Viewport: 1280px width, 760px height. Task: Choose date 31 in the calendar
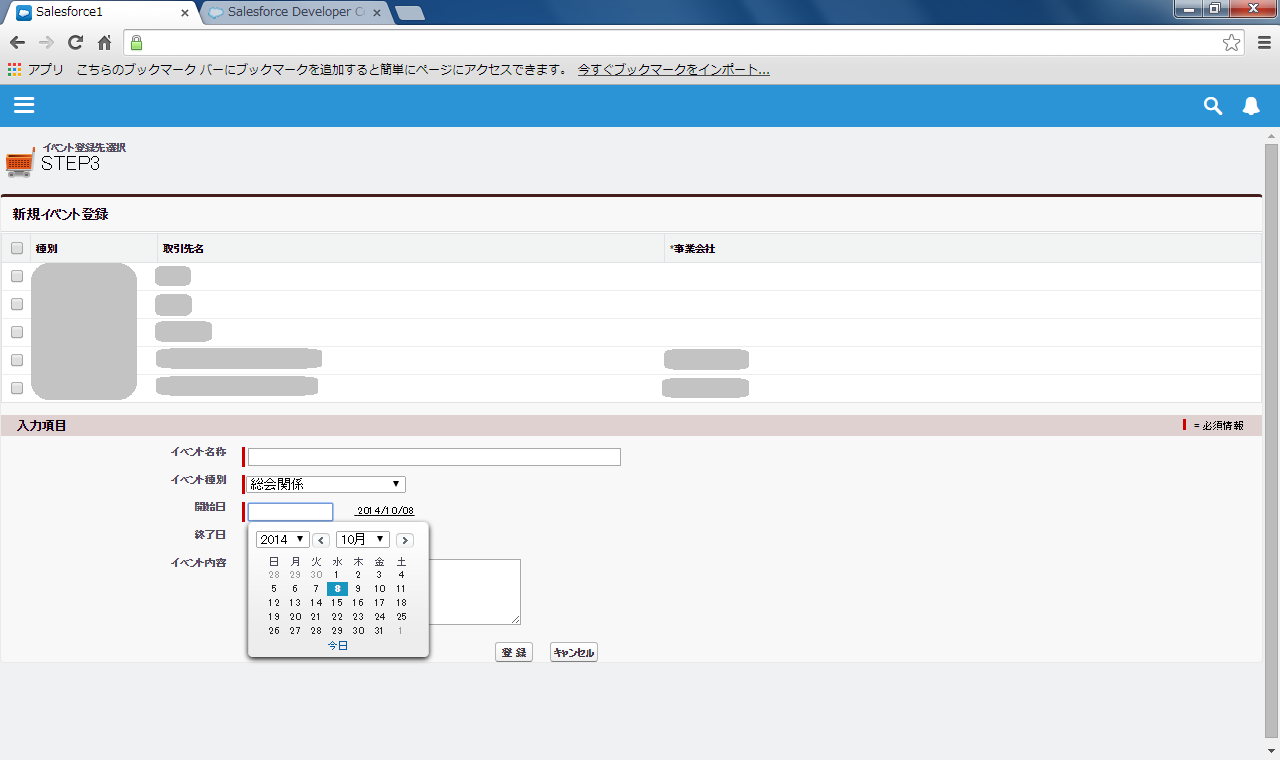[x=379, y=631]
